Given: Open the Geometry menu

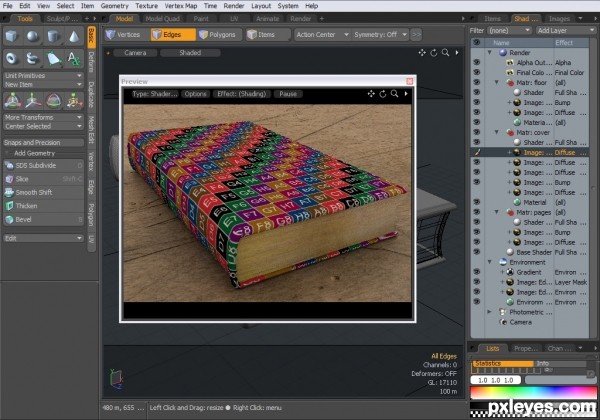Looking at the screenshot, I should tap(114, 6).
